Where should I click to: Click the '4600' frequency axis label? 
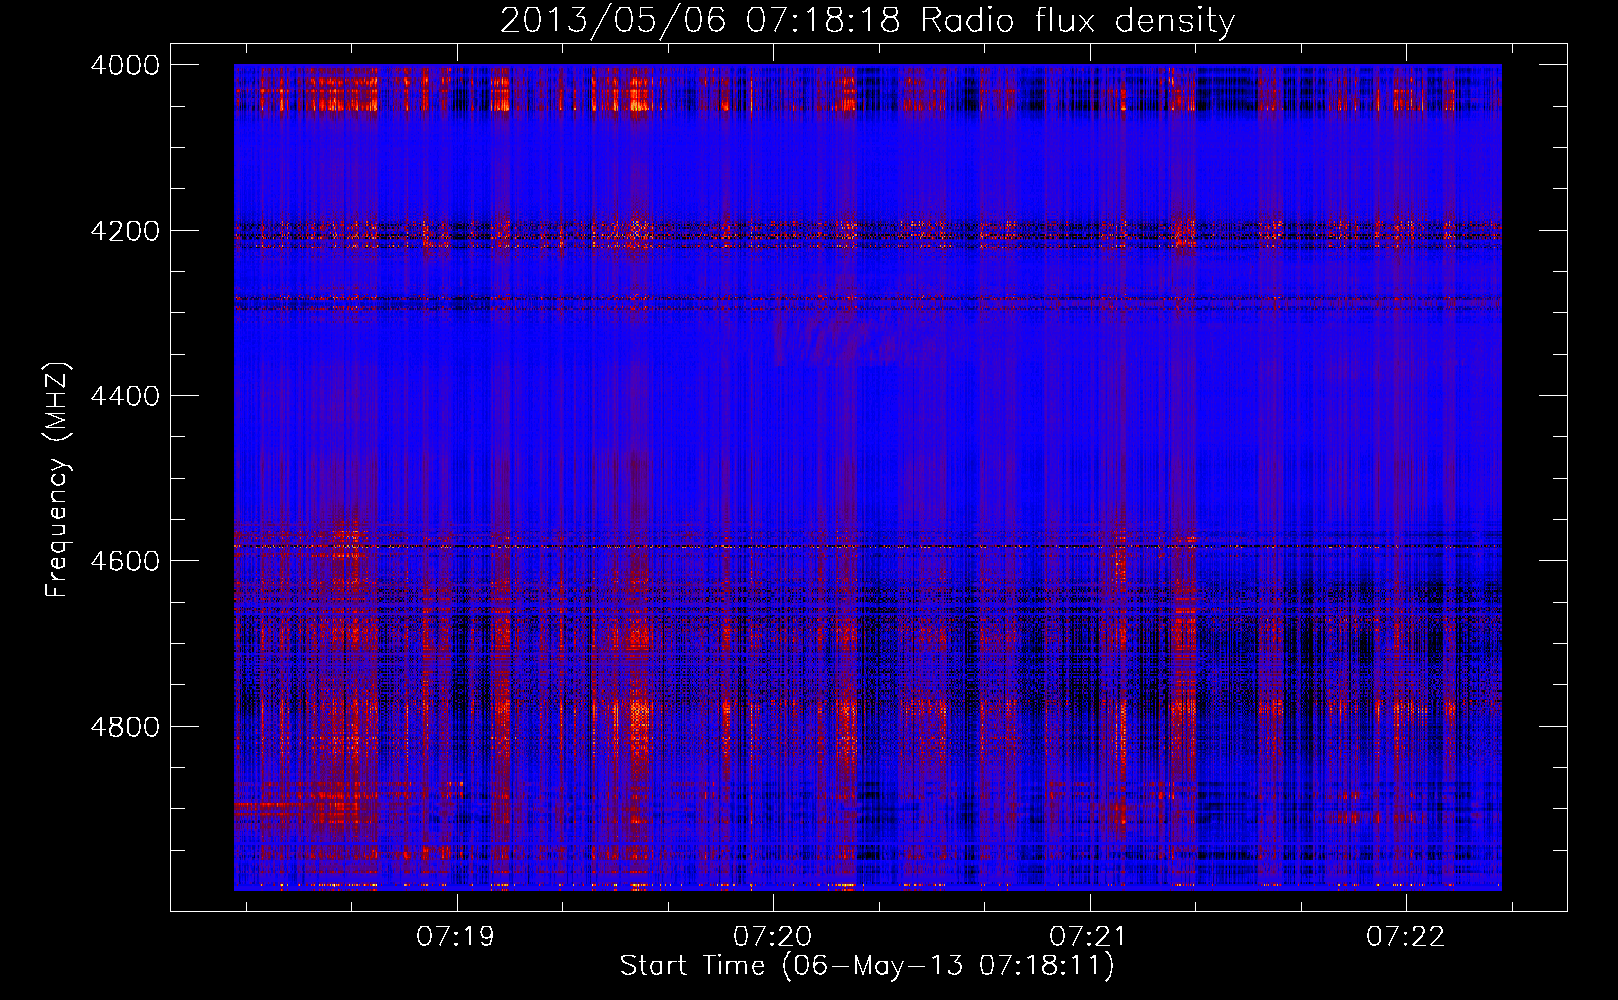125,561
